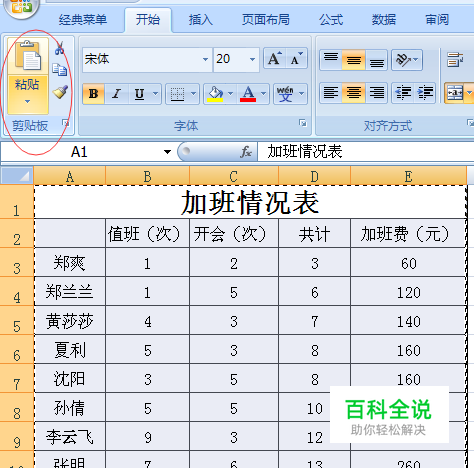Click cell containing 黄莎莎
Image resolution: width=474 pixels, height=468 pixels.
pos(70,321)
